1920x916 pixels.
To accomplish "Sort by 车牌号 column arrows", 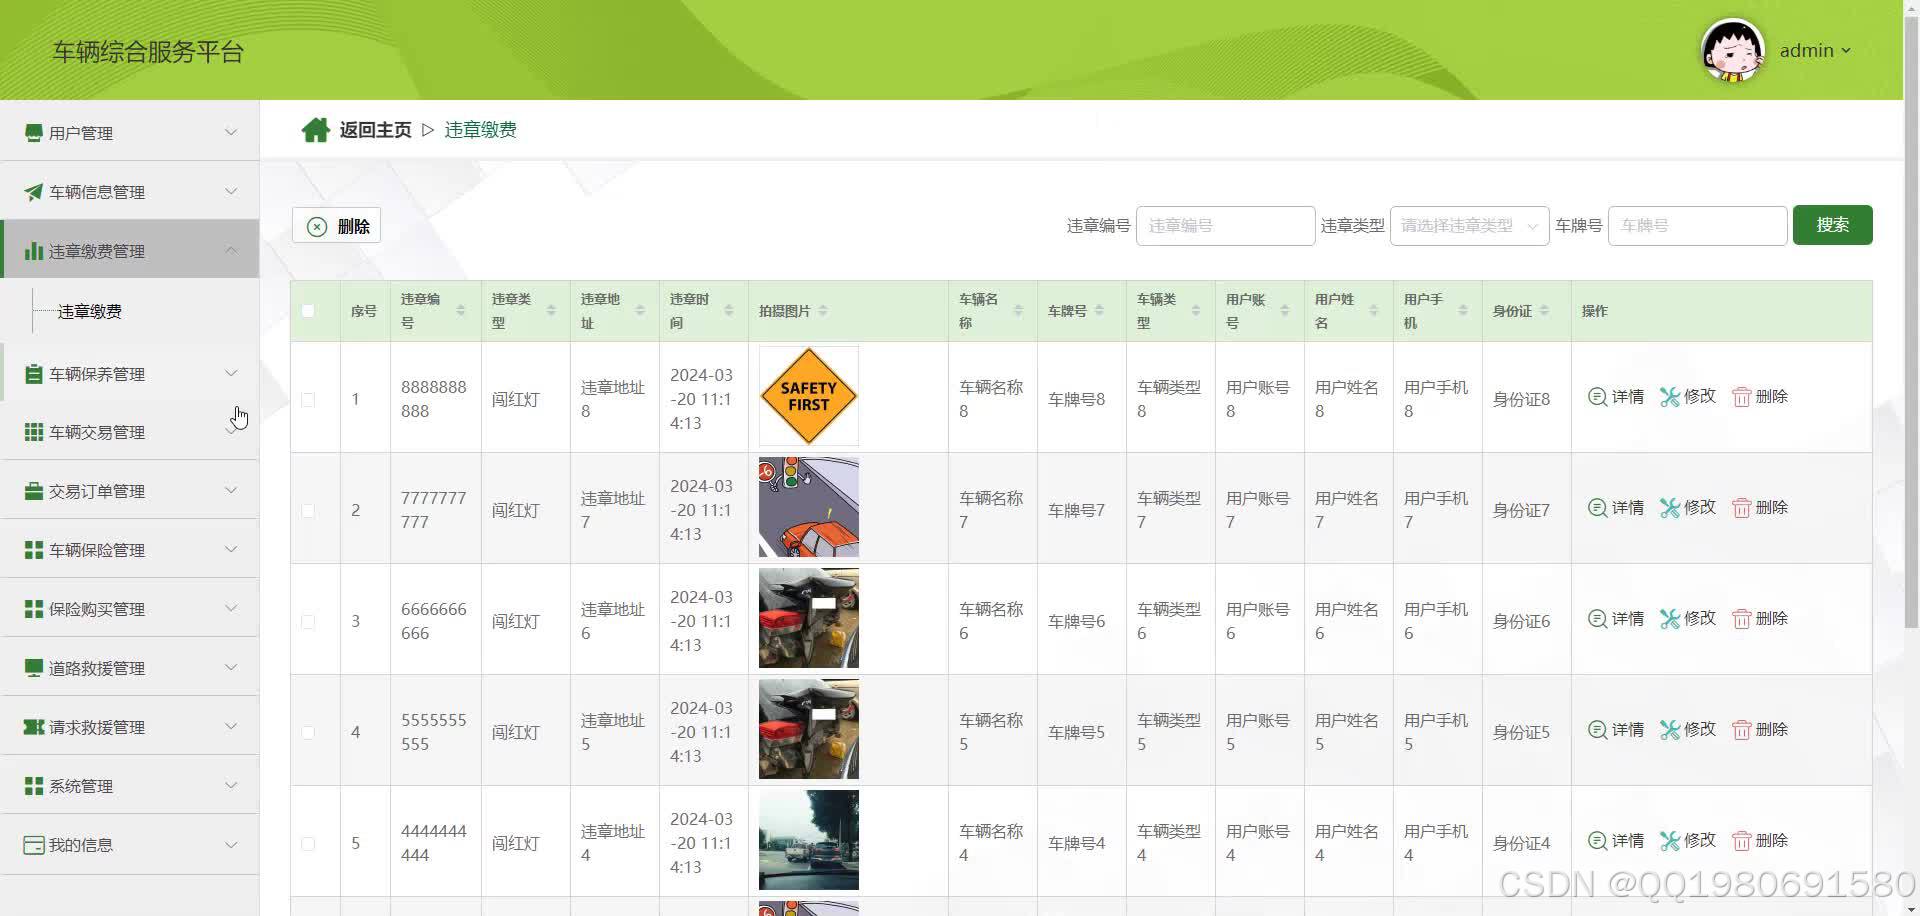I will (x=1099, y=311).
